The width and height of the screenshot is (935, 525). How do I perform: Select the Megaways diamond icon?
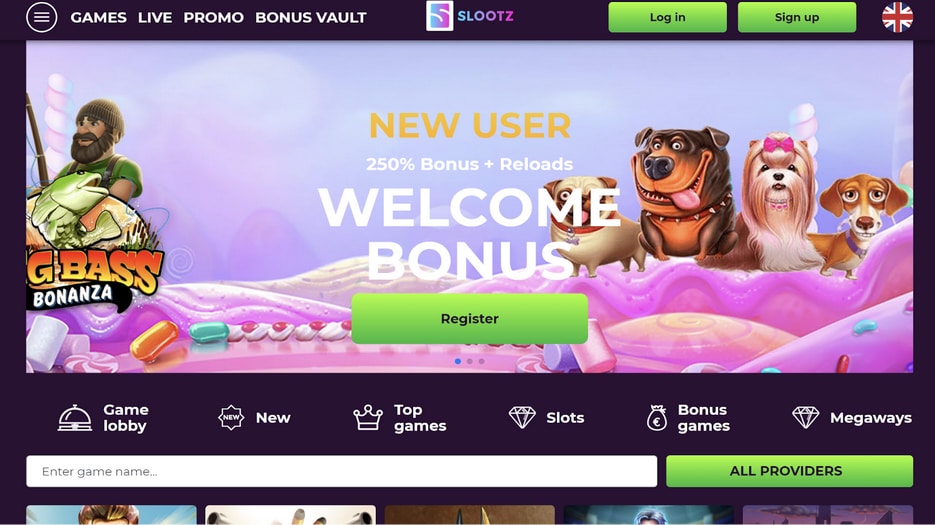(806, 418)
